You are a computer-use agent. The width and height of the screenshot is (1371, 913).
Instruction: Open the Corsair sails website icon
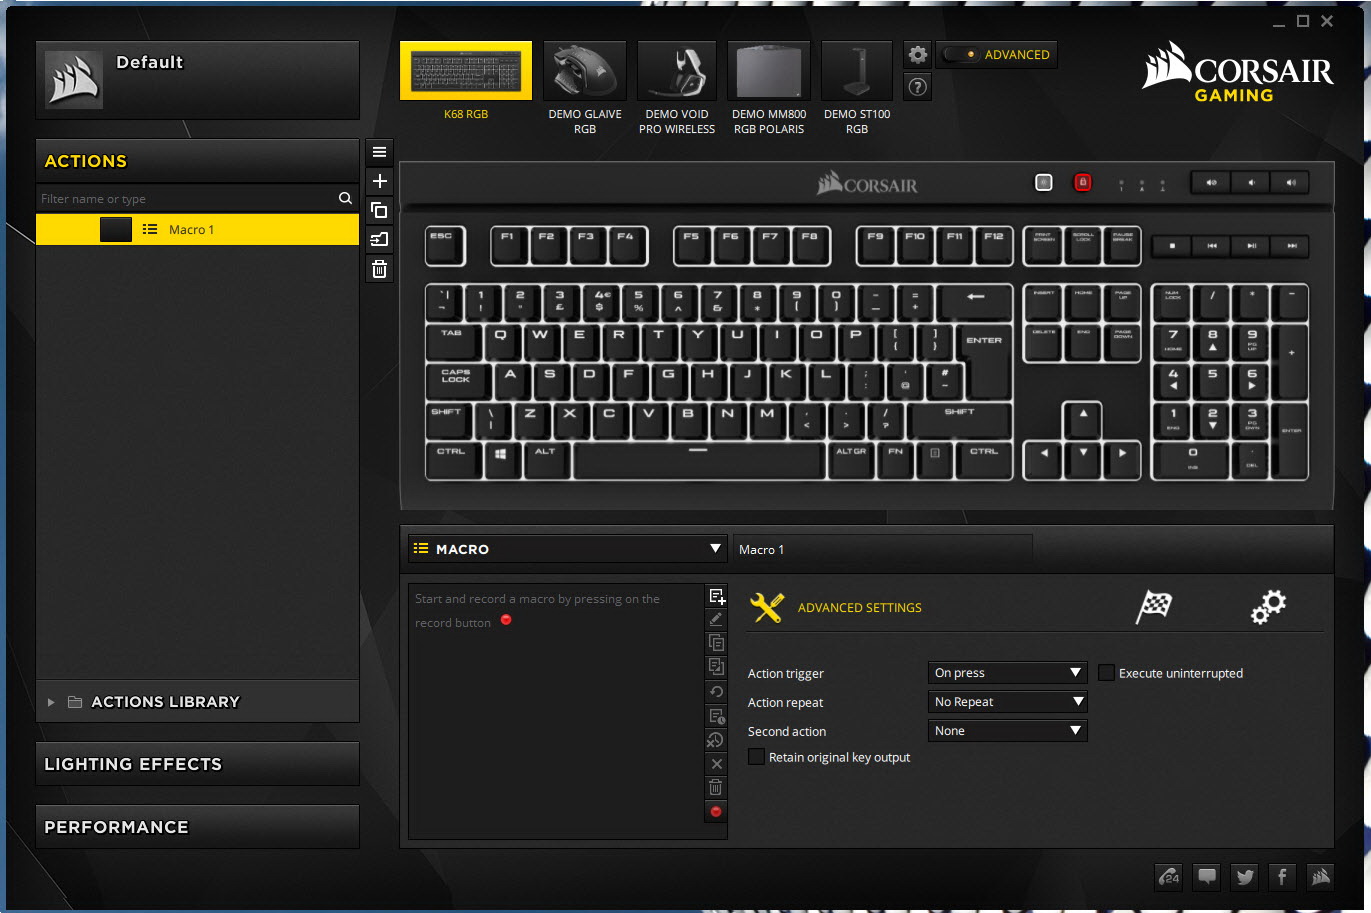[1321, 877]
